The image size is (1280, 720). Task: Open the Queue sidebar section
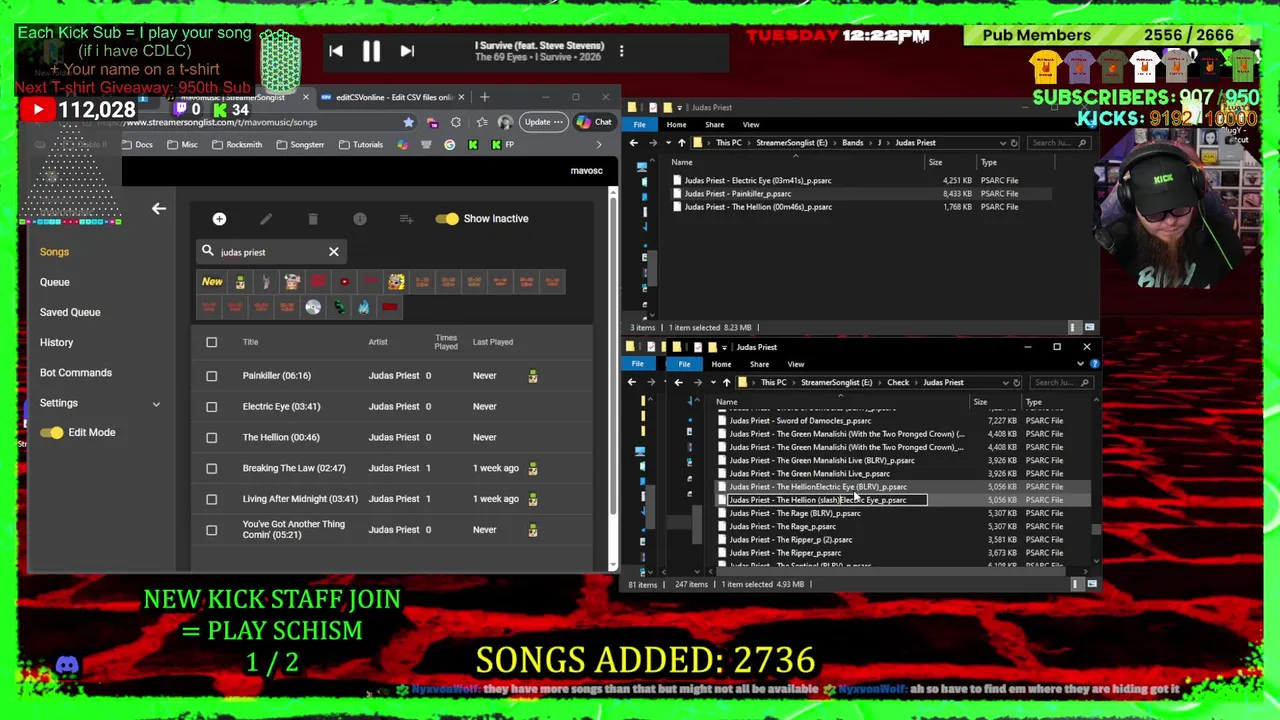coord(55,282)
